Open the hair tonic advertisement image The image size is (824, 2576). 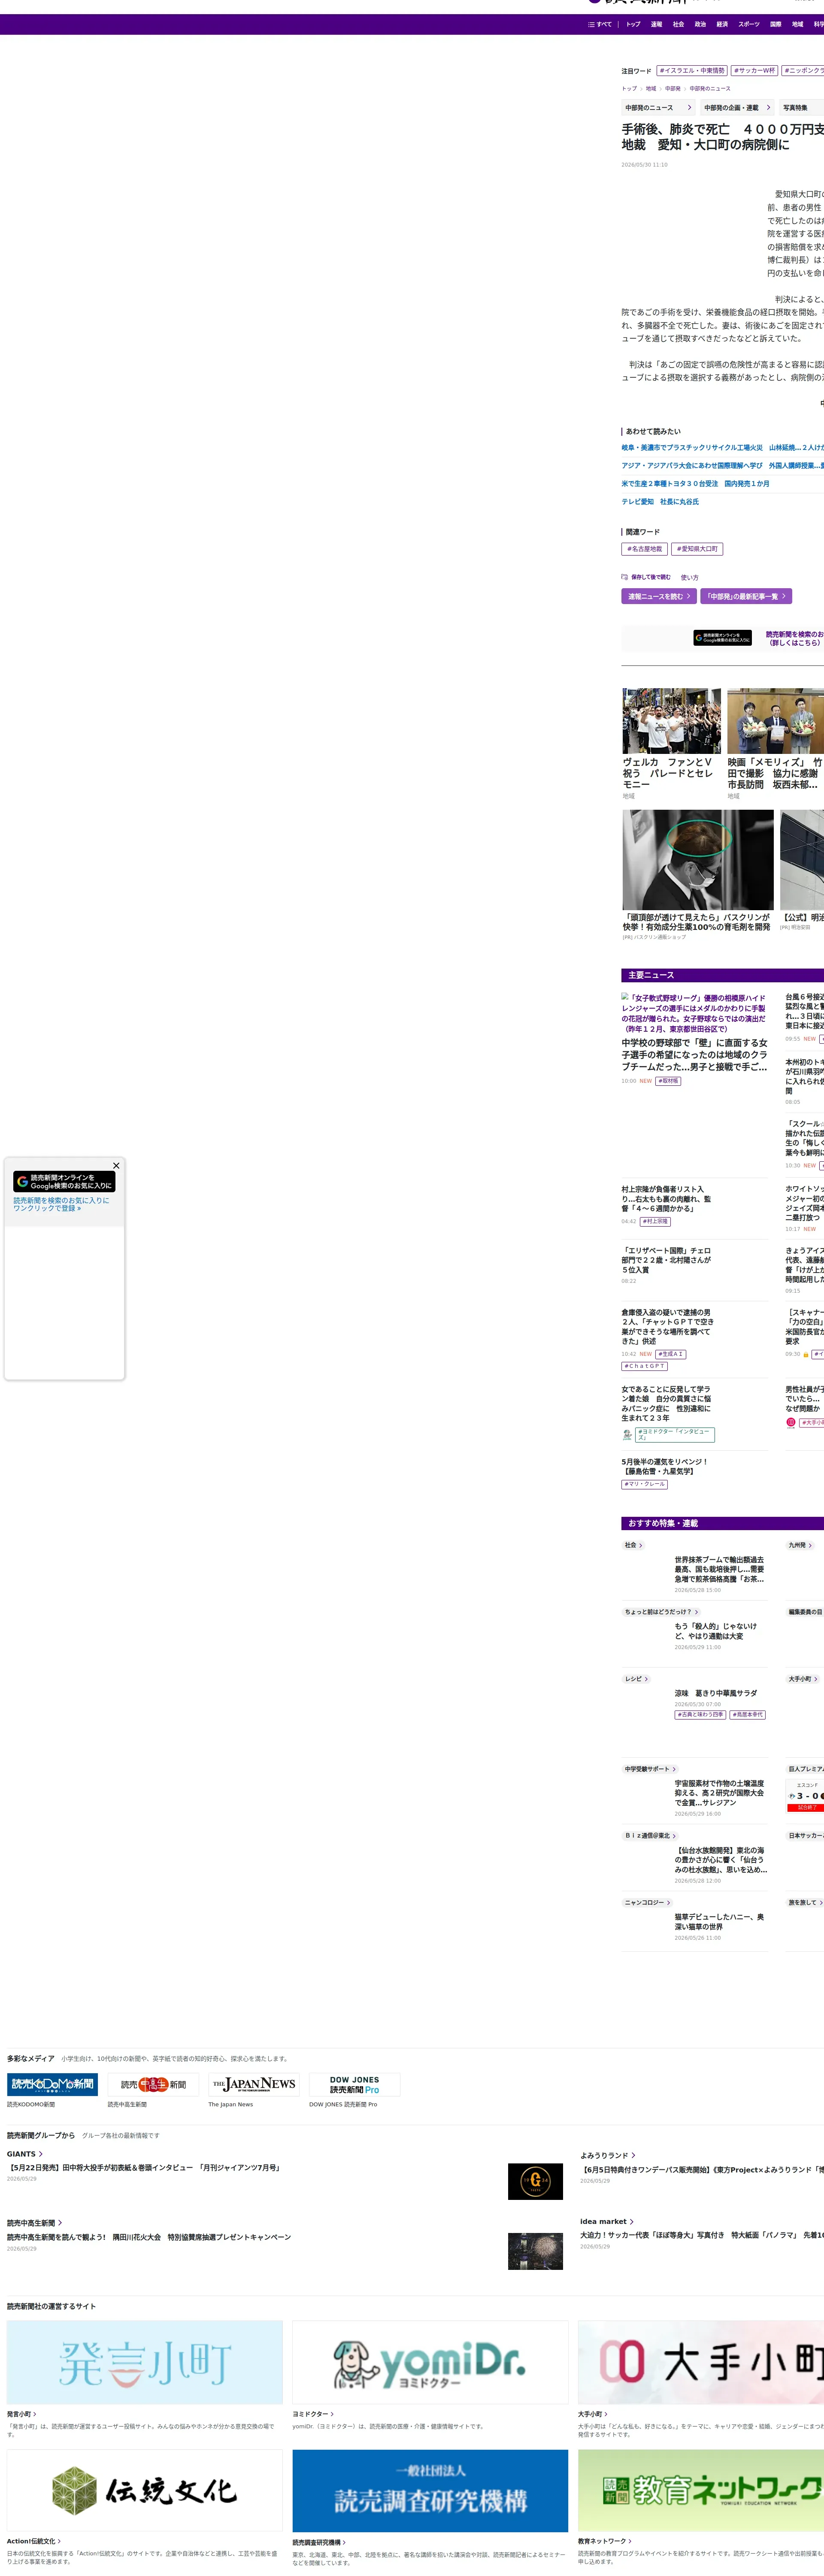[x=698, y=859]
